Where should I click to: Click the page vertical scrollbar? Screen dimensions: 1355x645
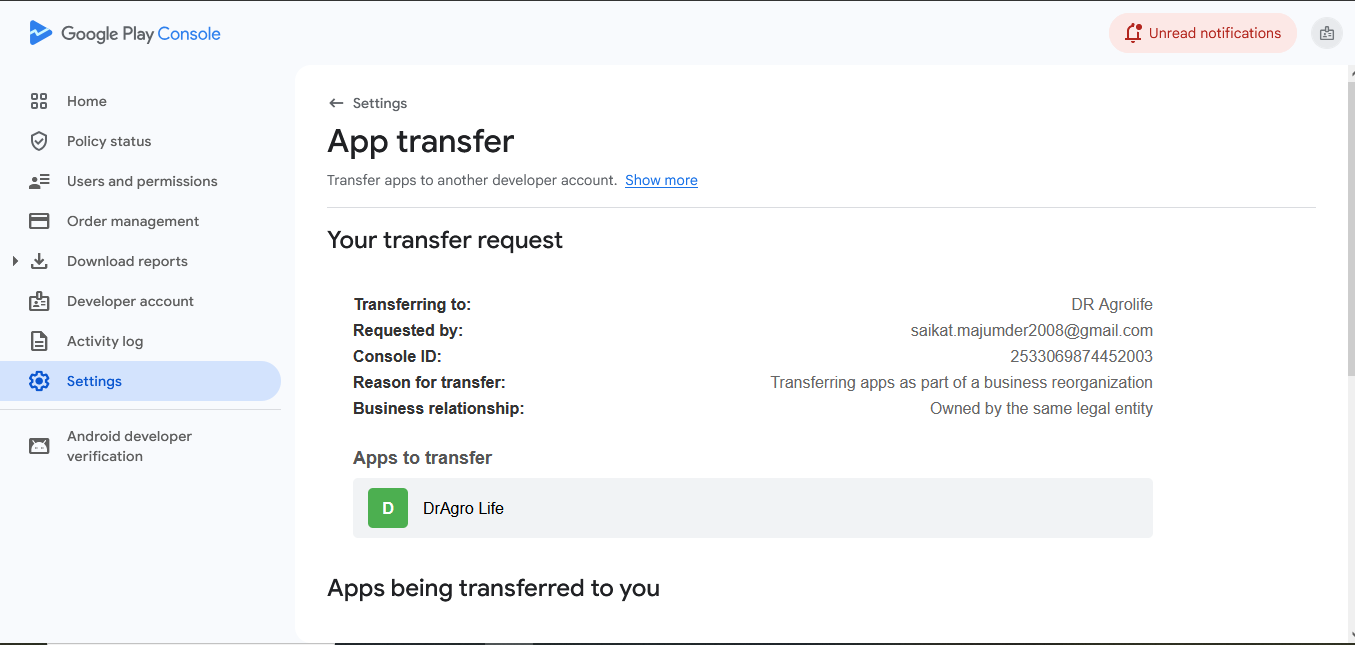click(x=1349, y=220)
